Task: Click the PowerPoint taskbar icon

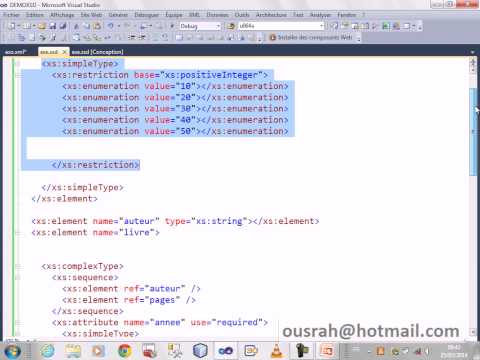Action: point(327,351)
